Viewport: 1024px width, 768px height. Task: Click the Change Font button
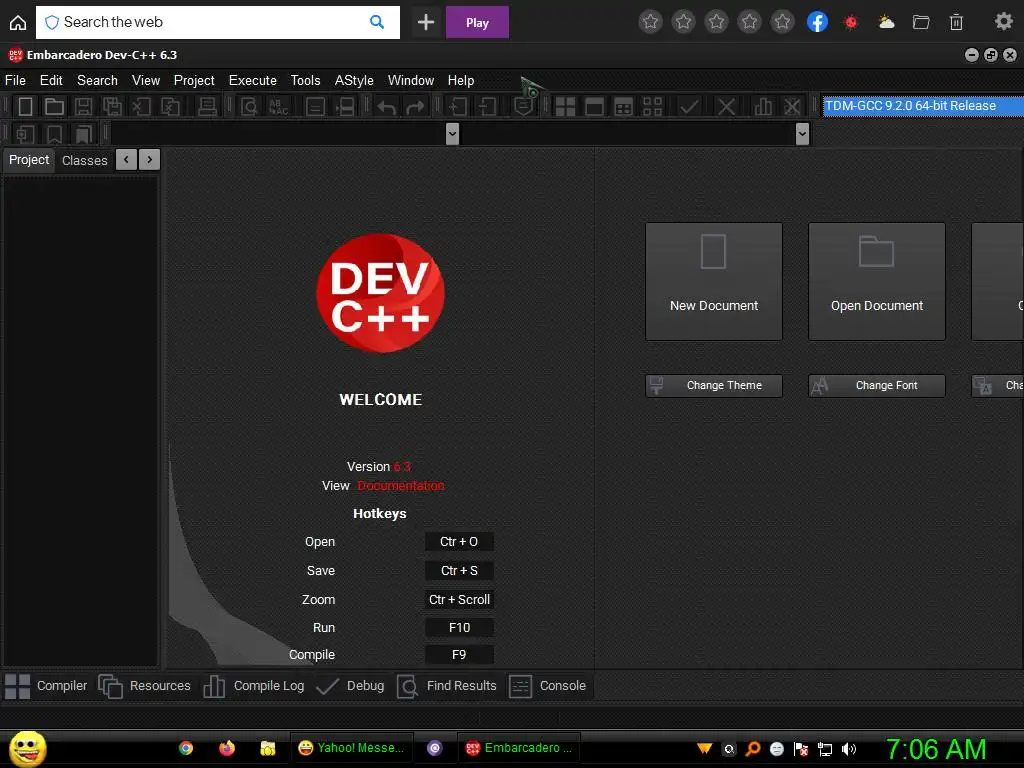point(876,385)
